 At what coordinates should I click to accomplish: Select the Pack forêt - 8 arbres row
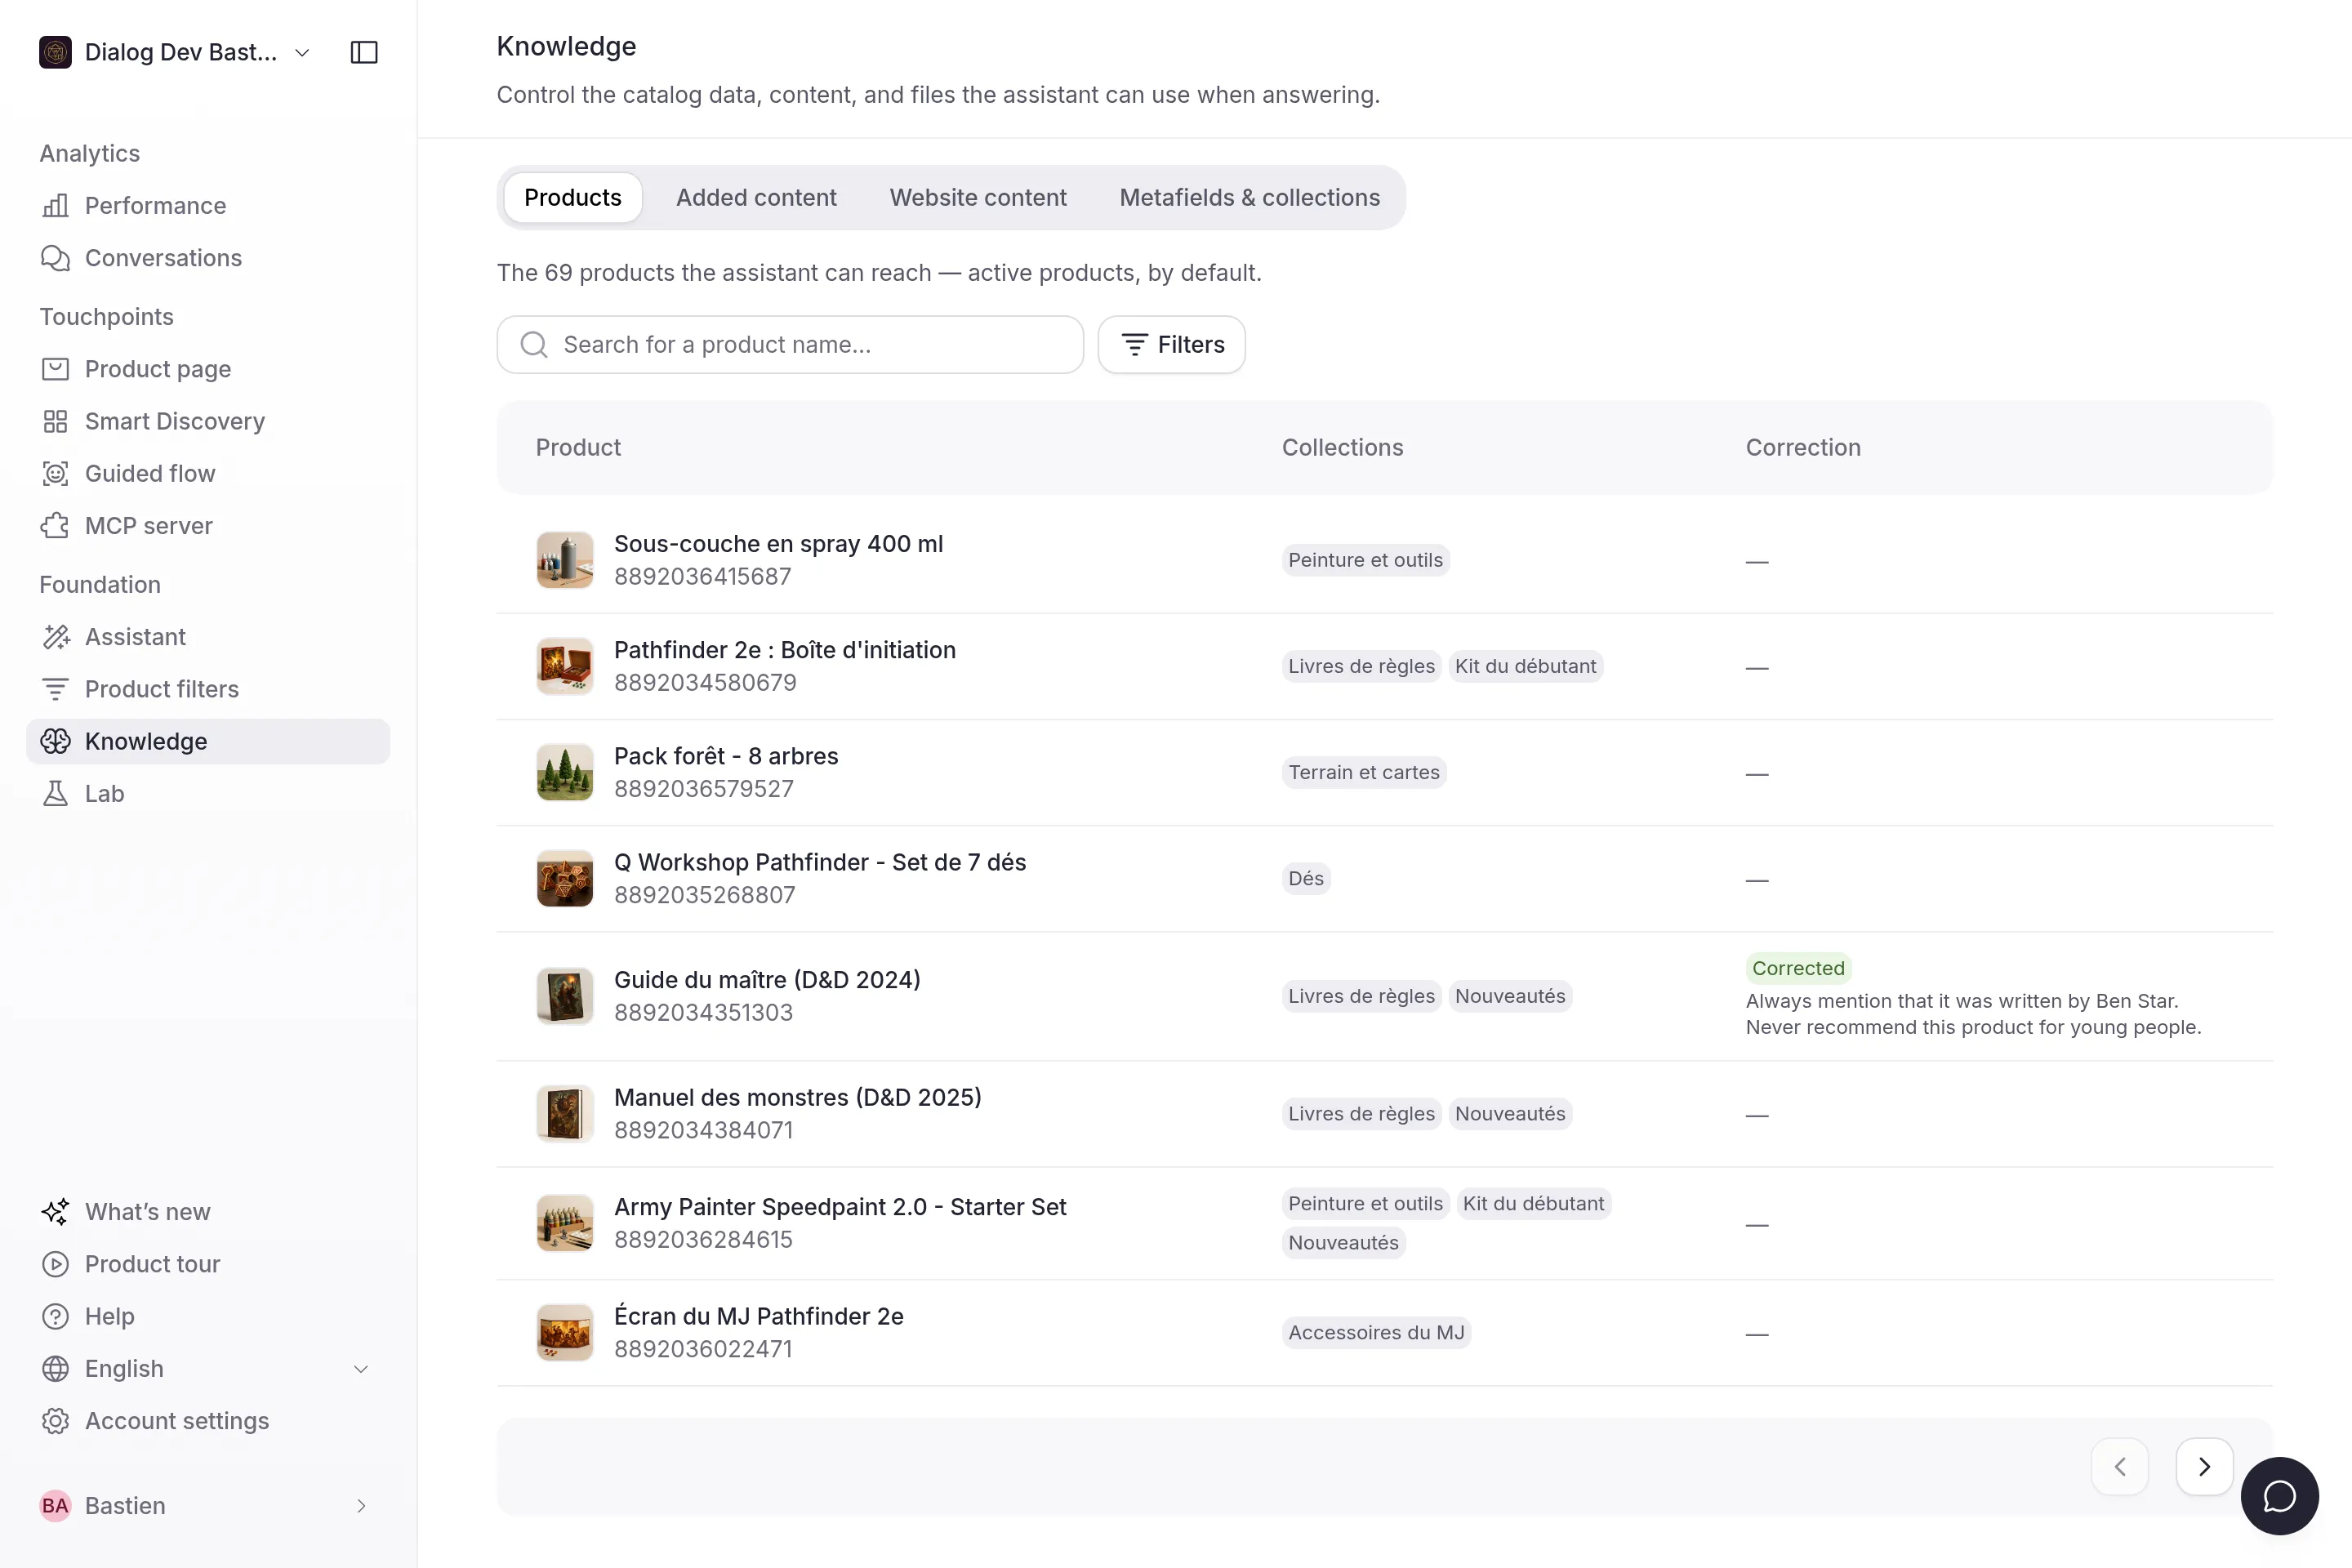click(1384, 772)
